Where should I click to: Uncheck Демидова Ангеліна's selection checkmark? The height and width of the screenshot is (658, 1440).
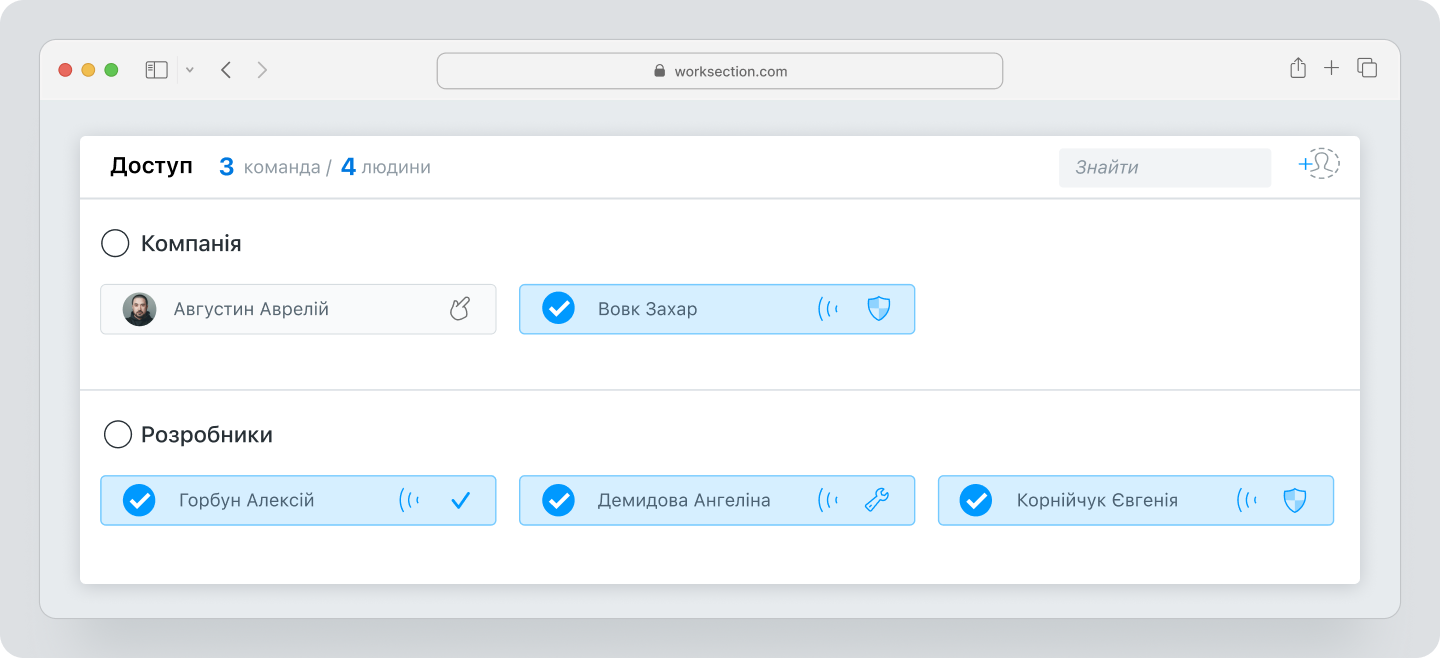(558, 500)
